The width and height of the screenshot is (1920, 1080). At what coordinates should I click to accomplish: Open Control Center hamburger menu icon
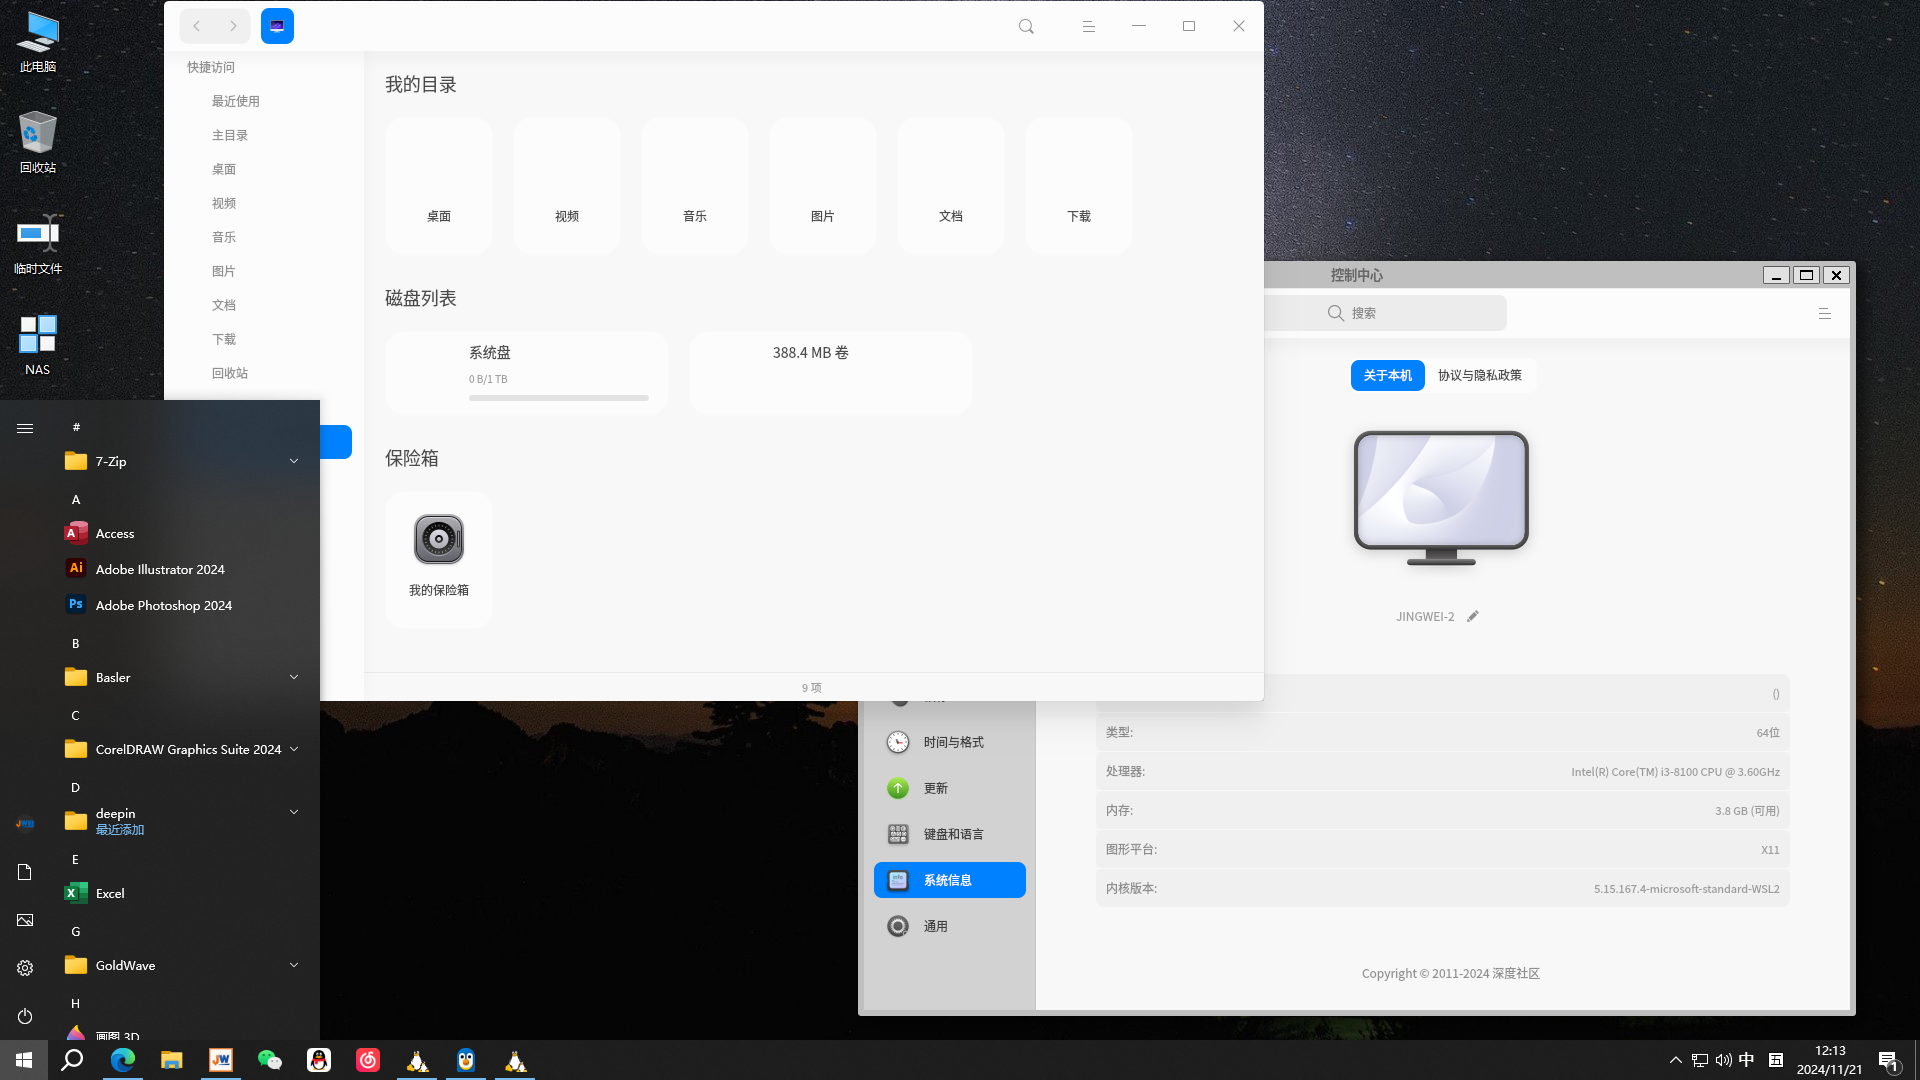click(1825, 313)
